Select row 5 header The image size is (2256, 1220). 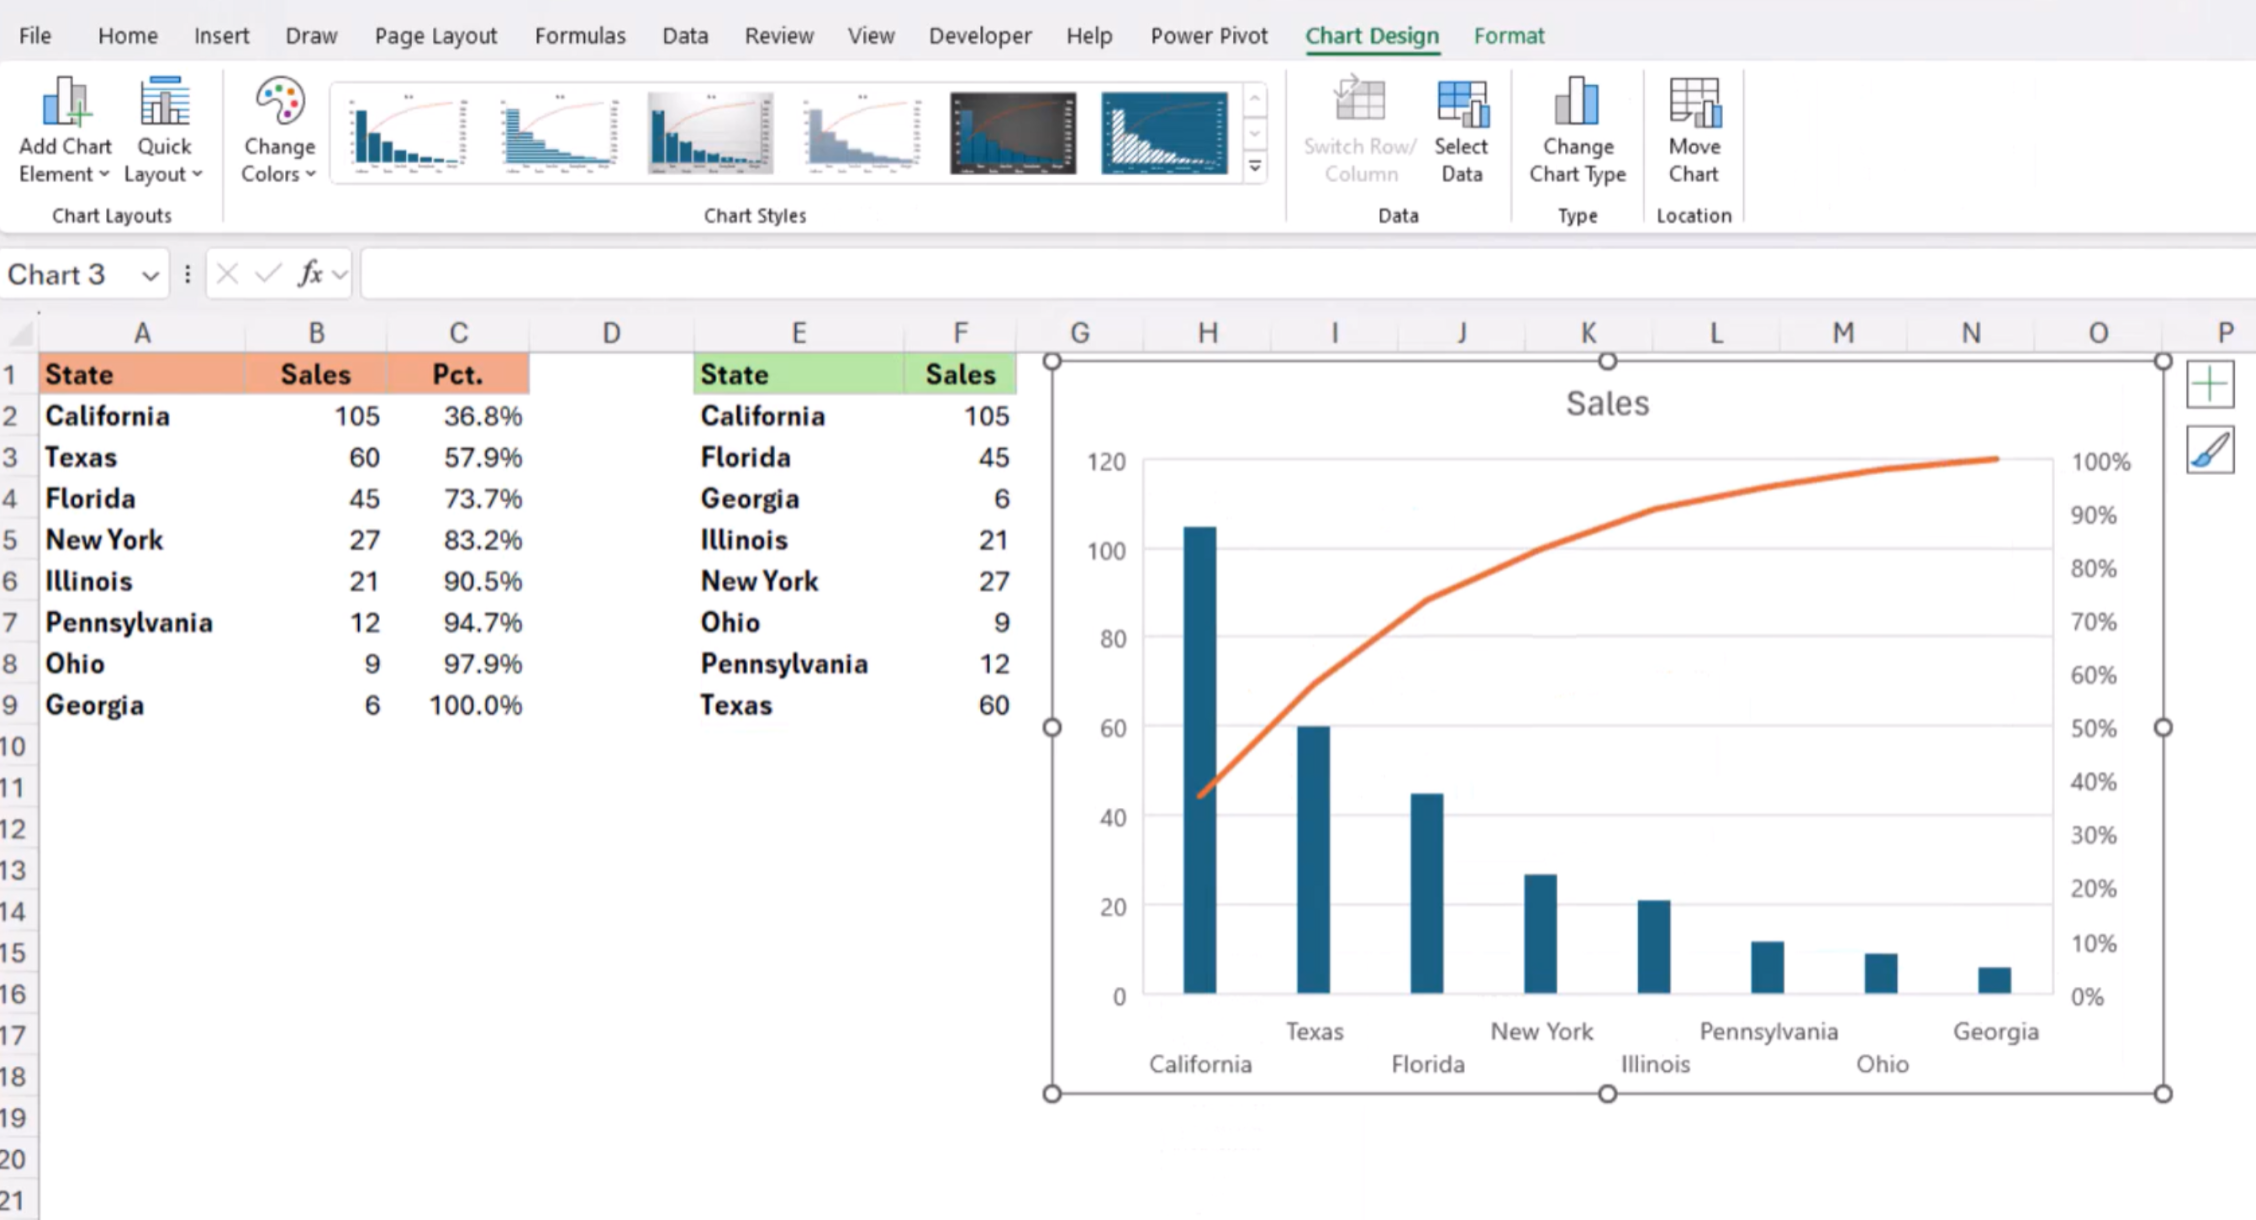coord(12,540)
